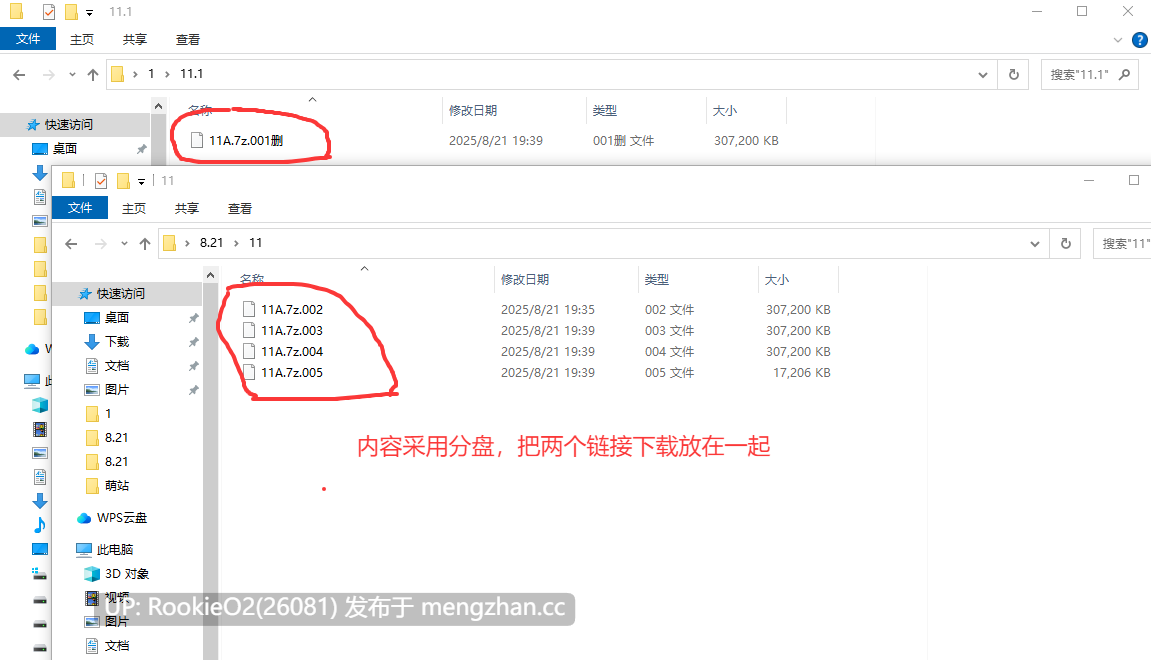1151x660 pixels.
Task: Click the up arrow of the 11.1 sidebar scrollbar
Action: click(159, 106)
